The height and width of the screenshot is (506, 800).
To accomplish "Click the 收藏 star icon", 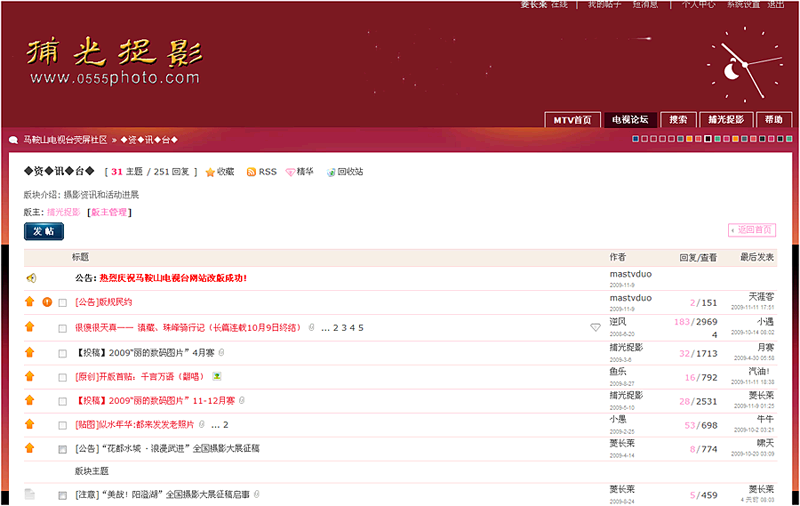I will pyautogui.click(x=210, y=172).
